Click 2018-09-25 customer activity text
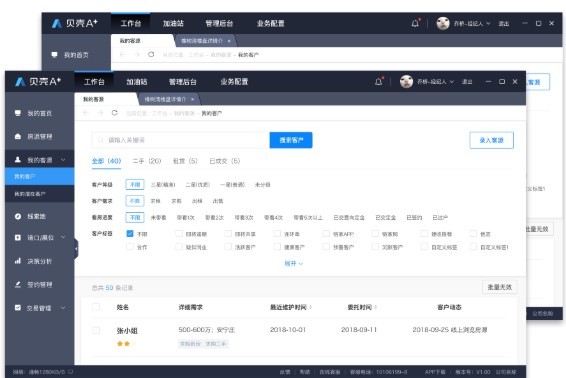 point(450,330)
